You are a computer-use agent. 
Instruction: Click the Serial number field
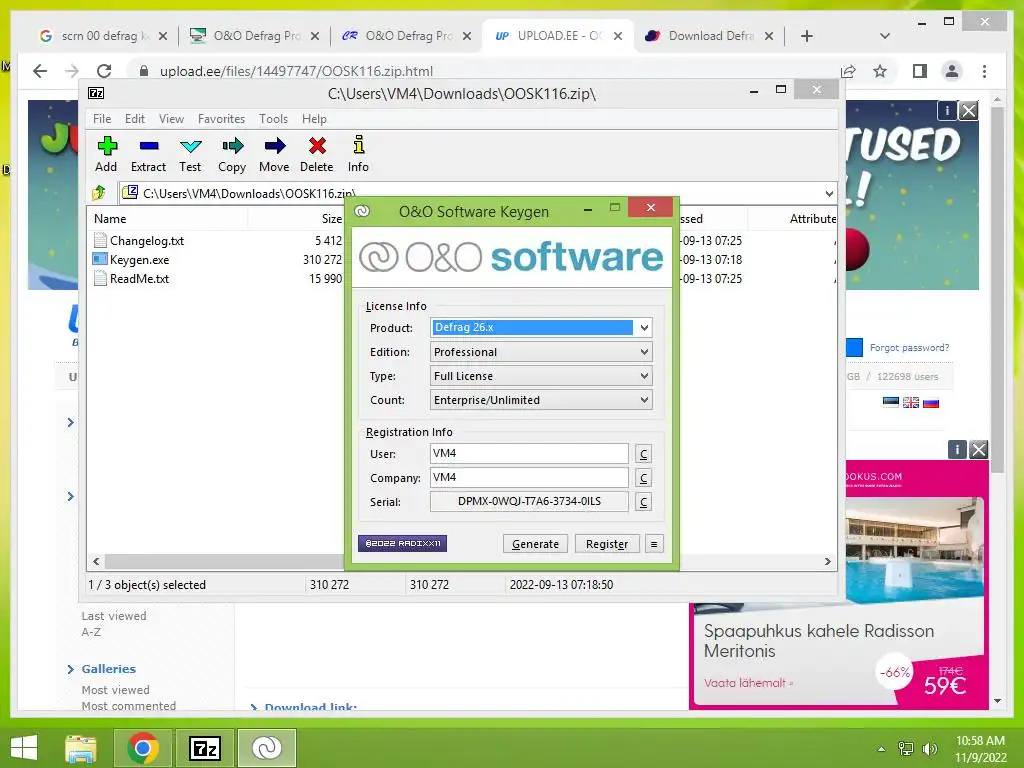click(529, 501)
